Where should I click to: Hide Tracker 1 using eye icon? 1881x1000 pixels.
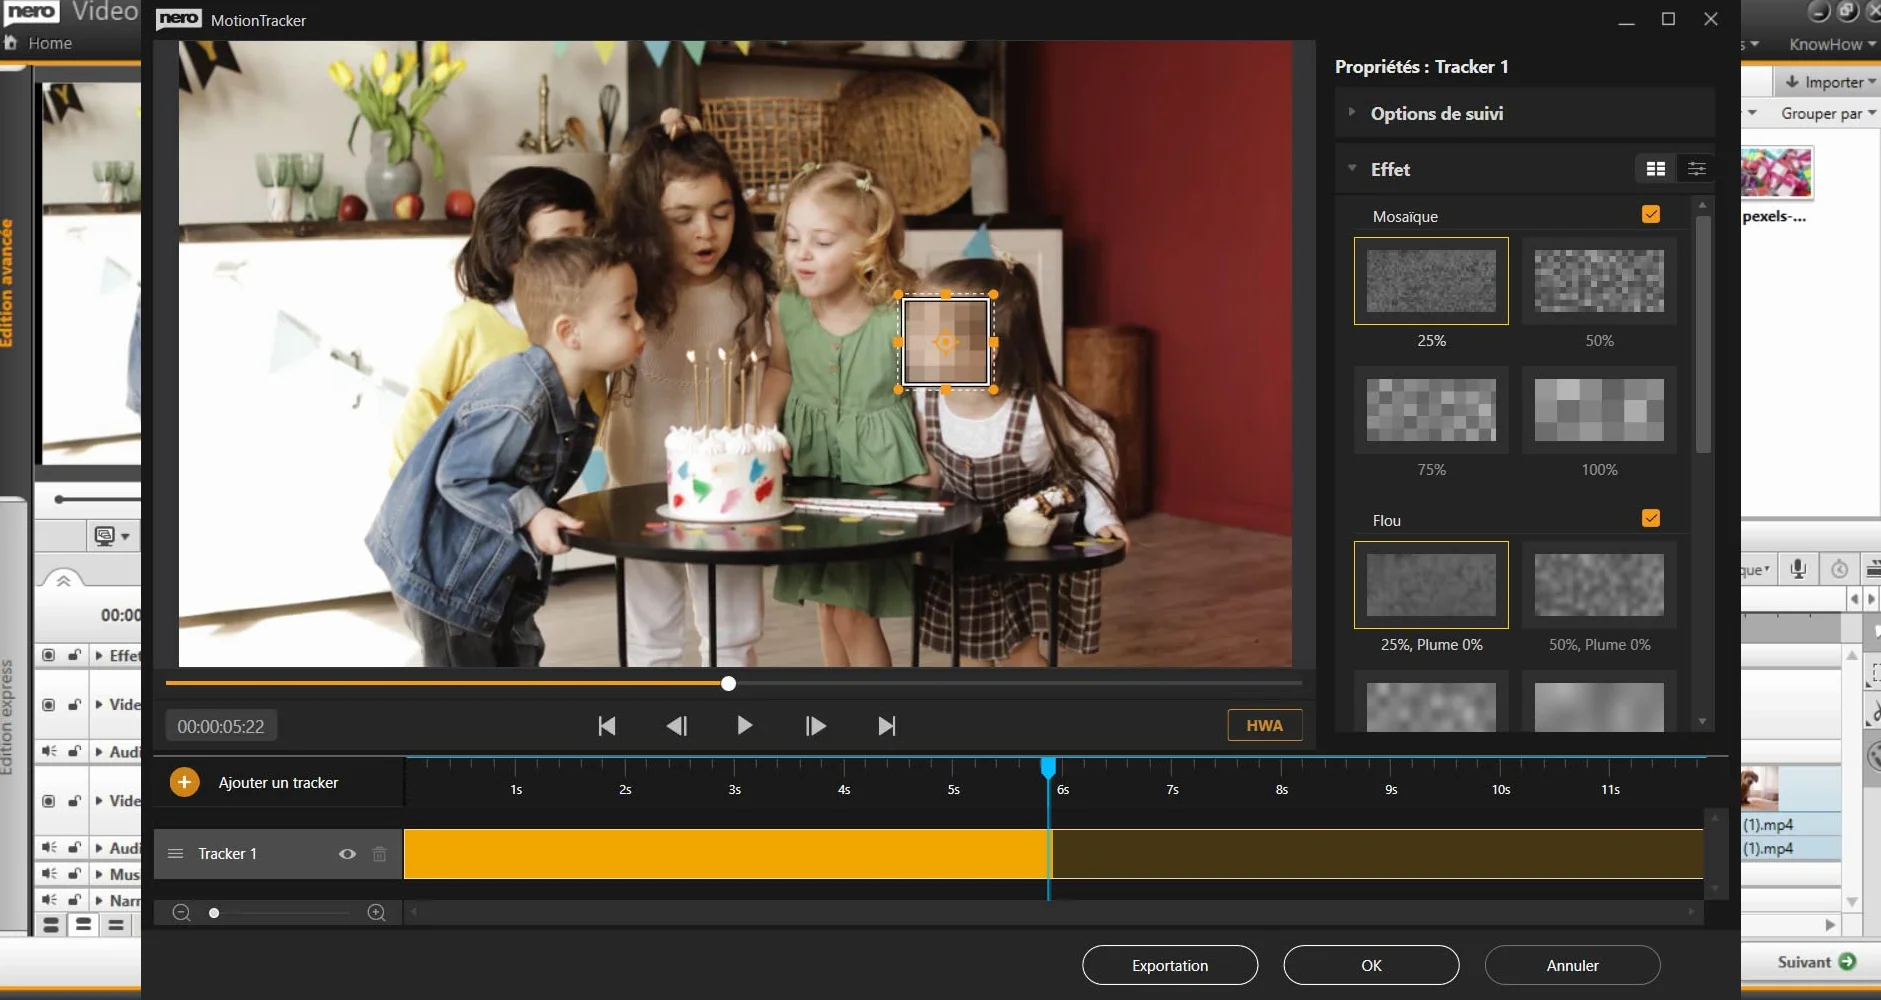[347, 854]
